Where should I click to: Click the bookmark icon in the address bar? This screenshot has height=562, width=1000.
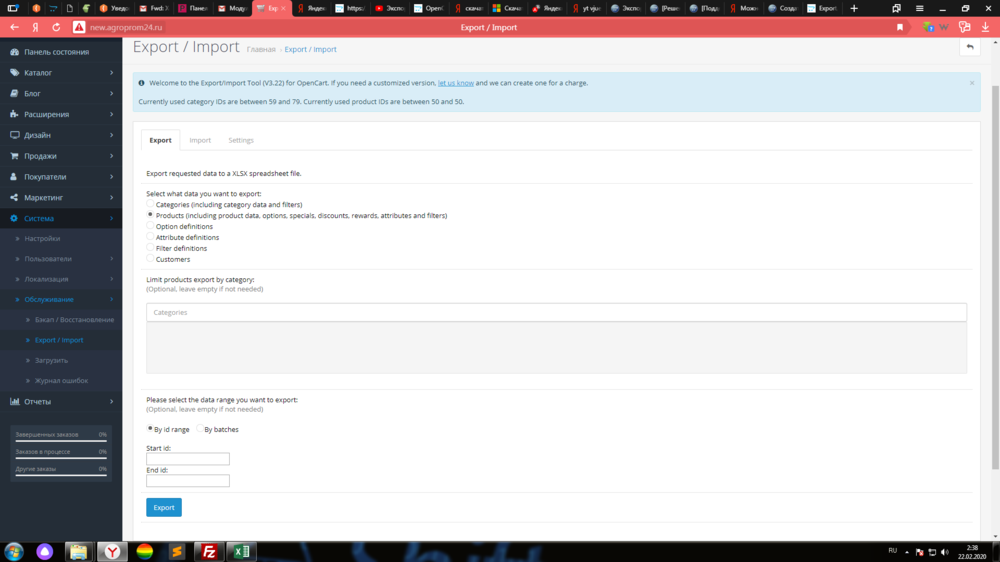click(900, 27)
